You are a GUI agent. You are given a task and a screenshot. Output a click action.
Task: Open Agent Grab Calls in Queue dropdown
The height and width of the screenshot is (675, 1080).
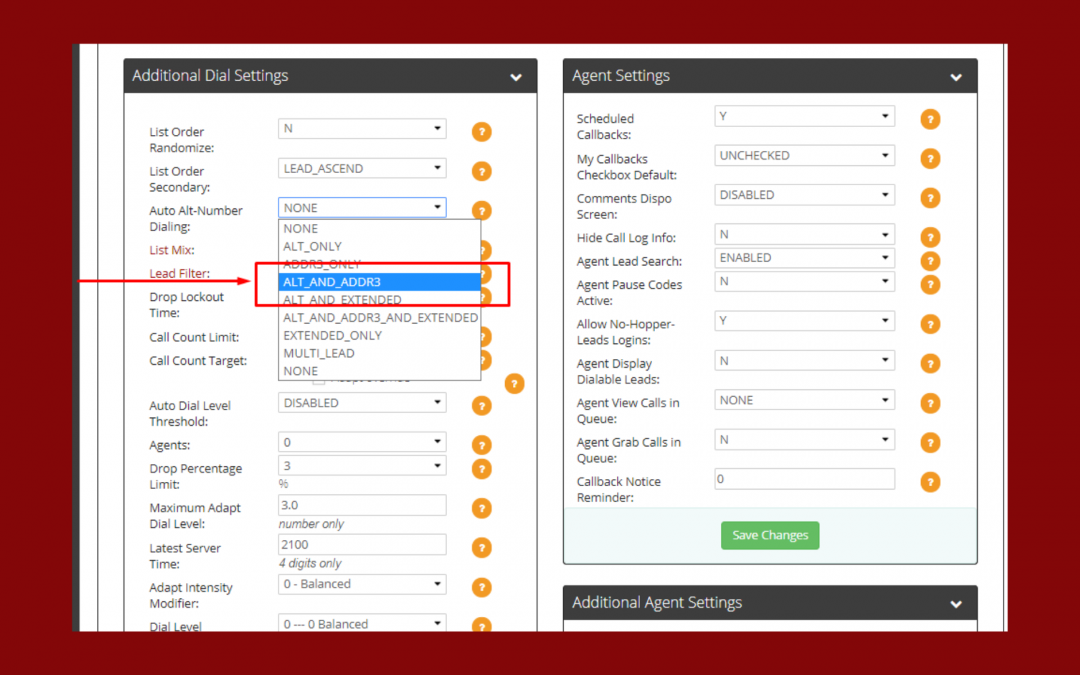[804, 439]
